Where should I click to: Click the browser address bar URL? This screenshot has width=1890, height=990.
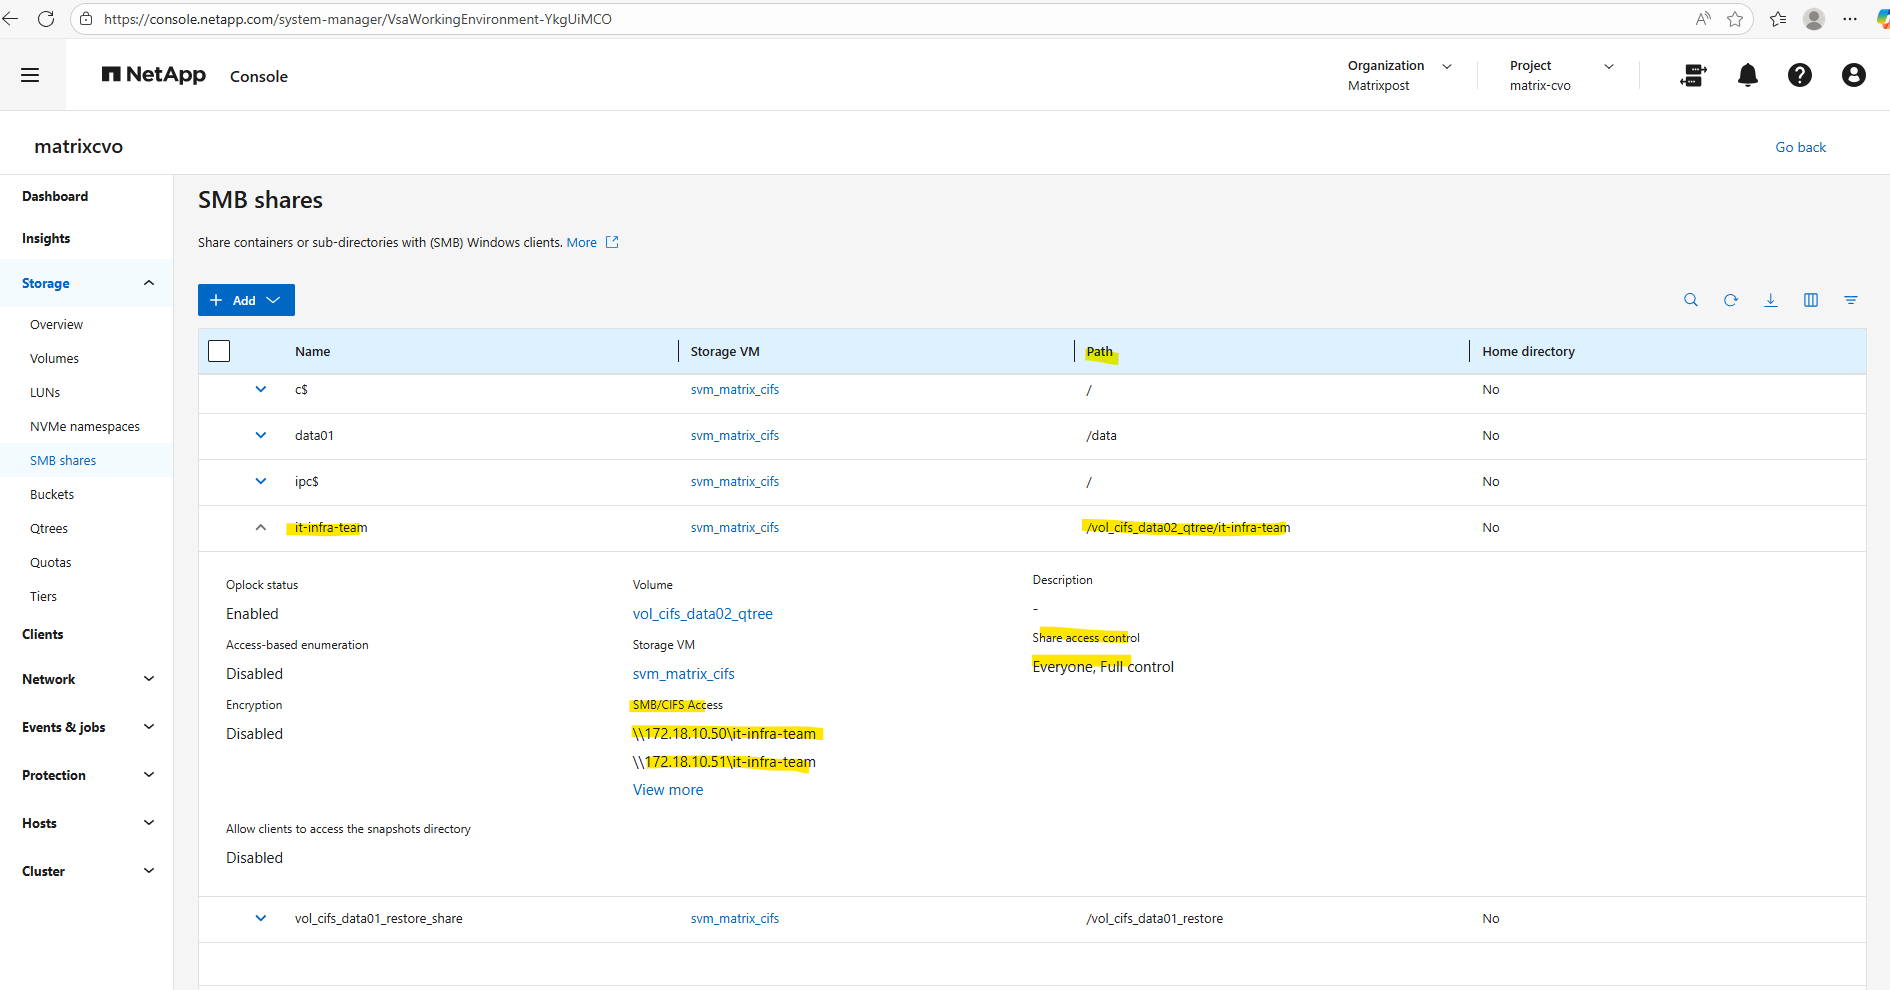click(358, 19)
